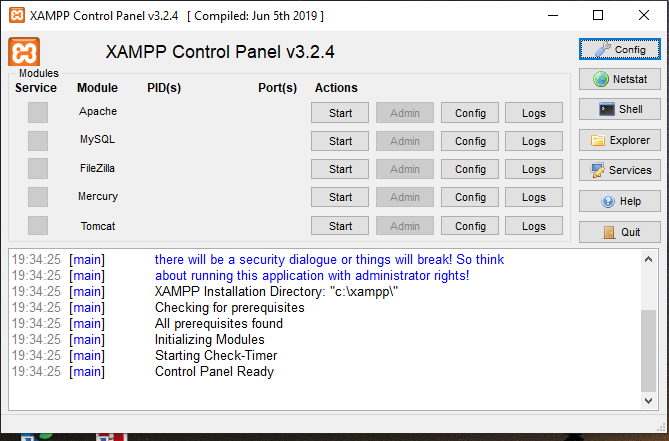
Task: Open the FileZilla Logs menu
Action: click(534, 169)
